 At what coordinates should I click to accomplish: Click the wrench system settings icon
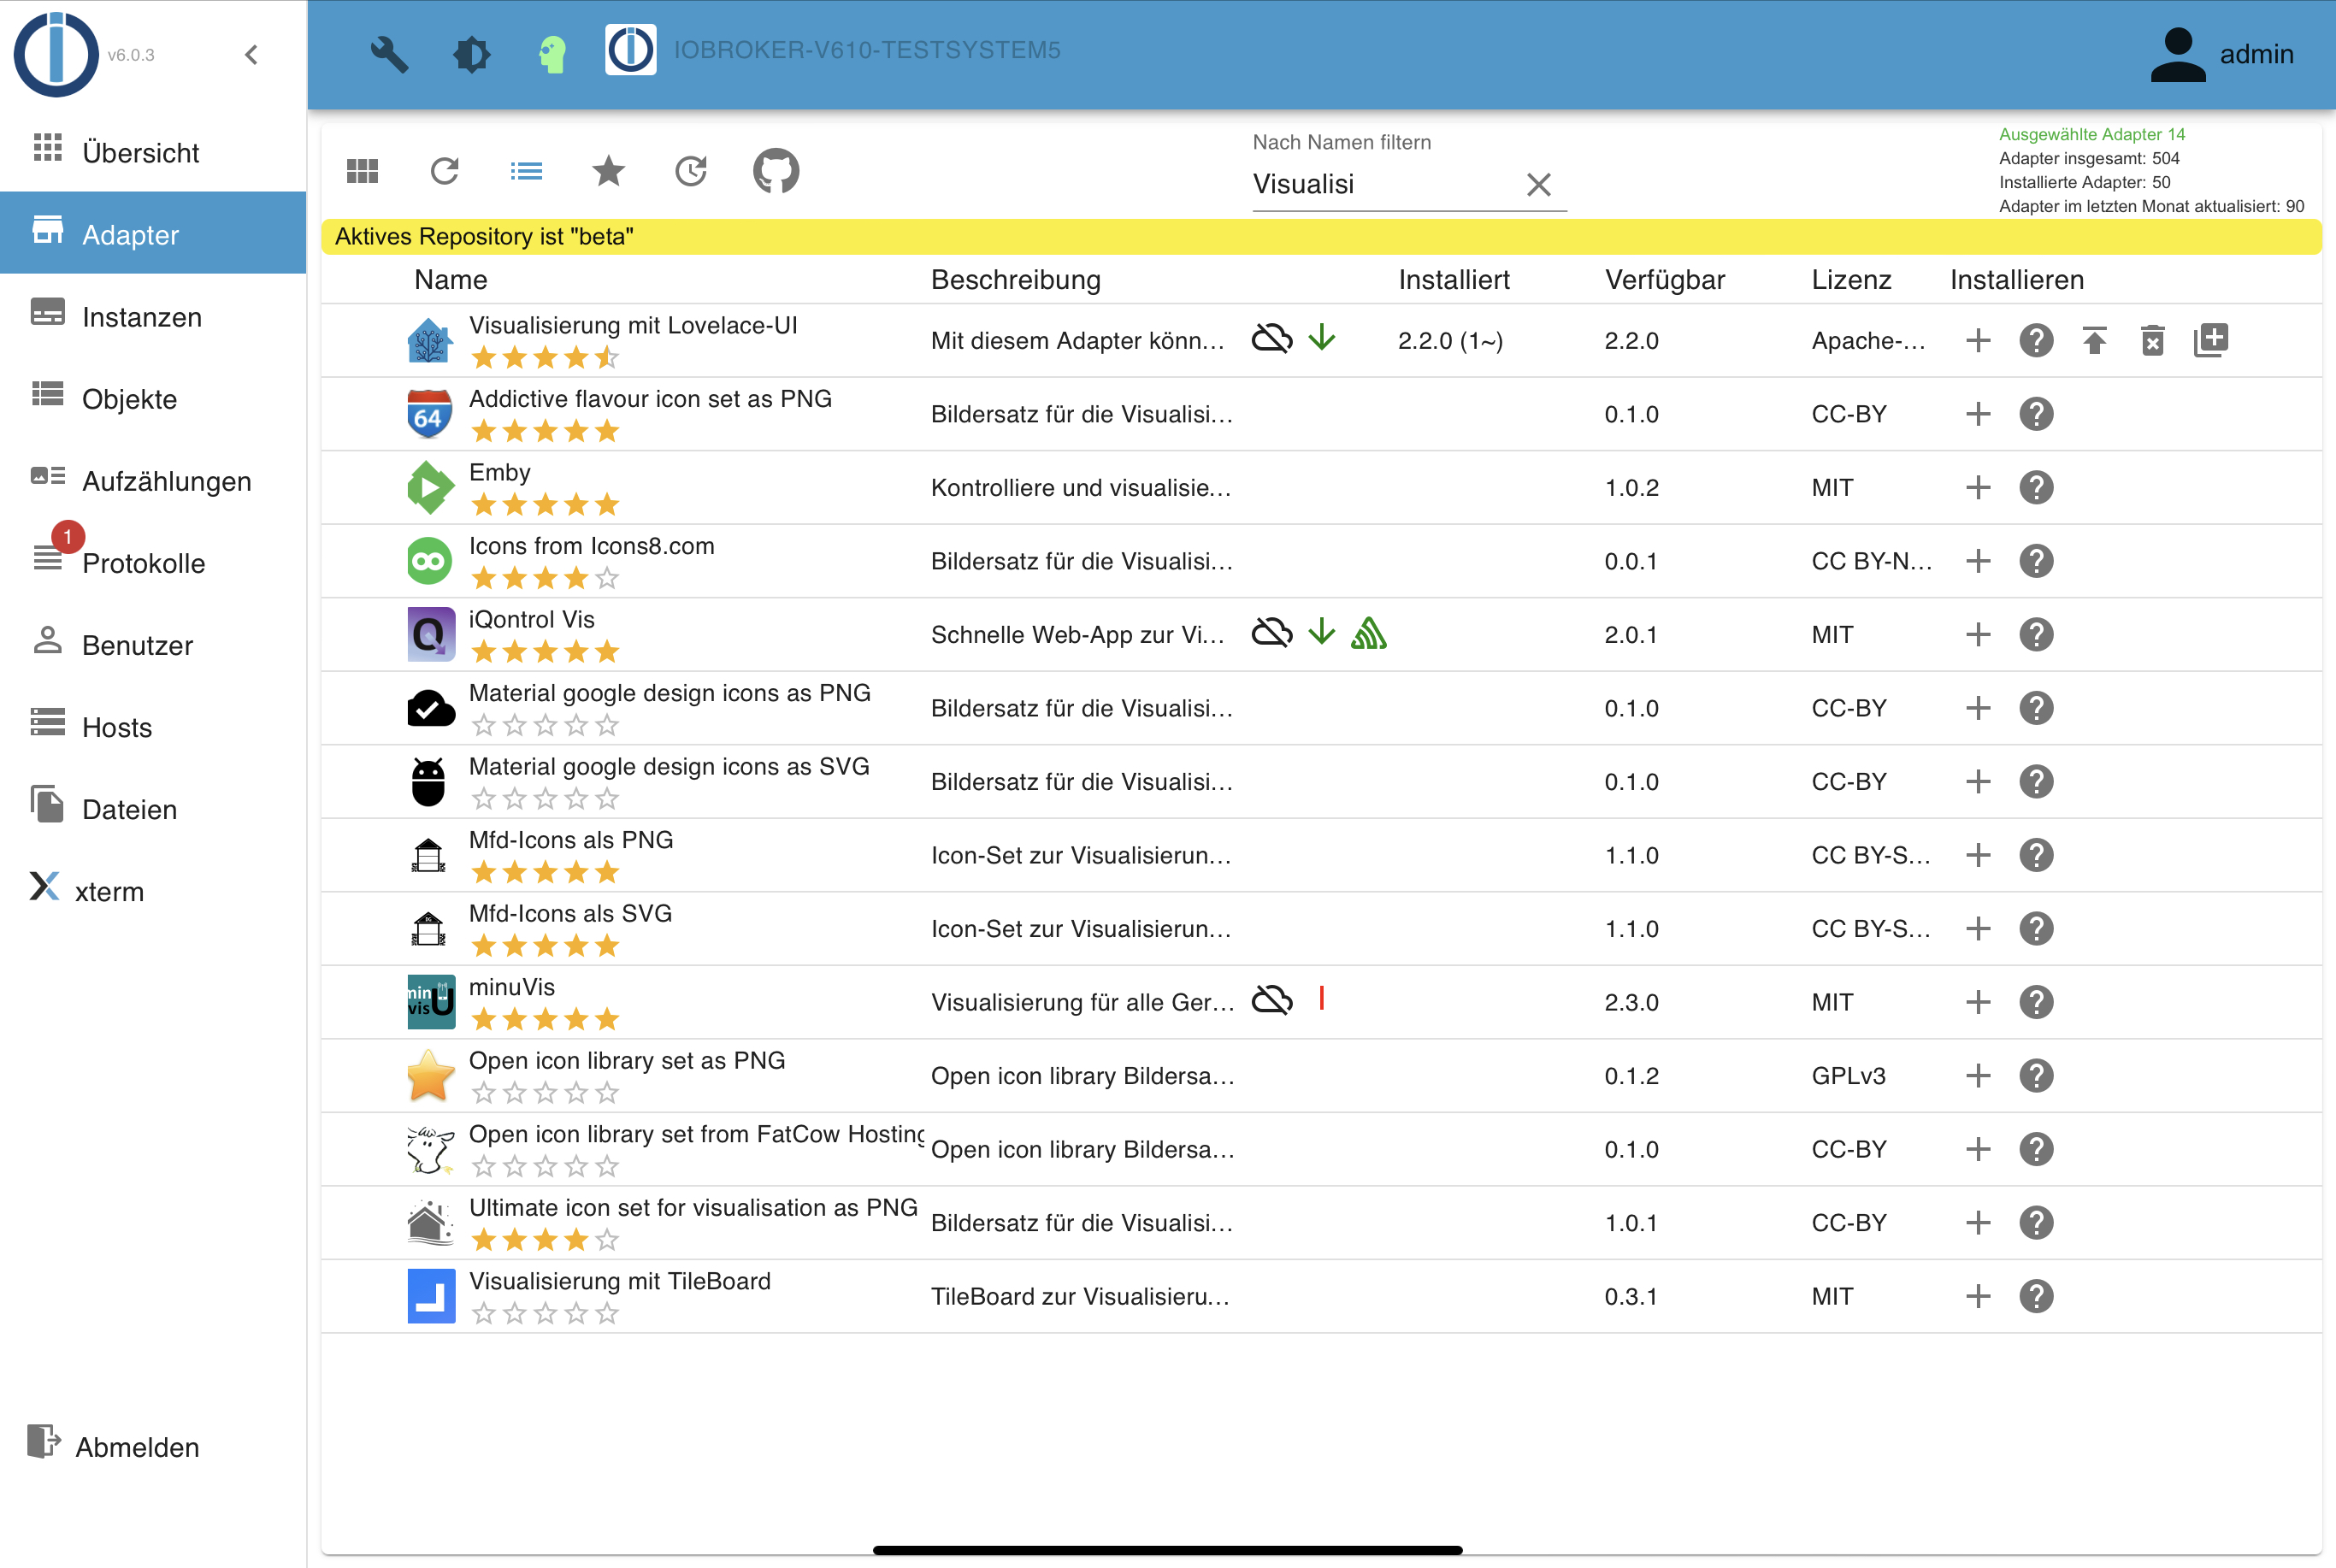tap(389, 54)
